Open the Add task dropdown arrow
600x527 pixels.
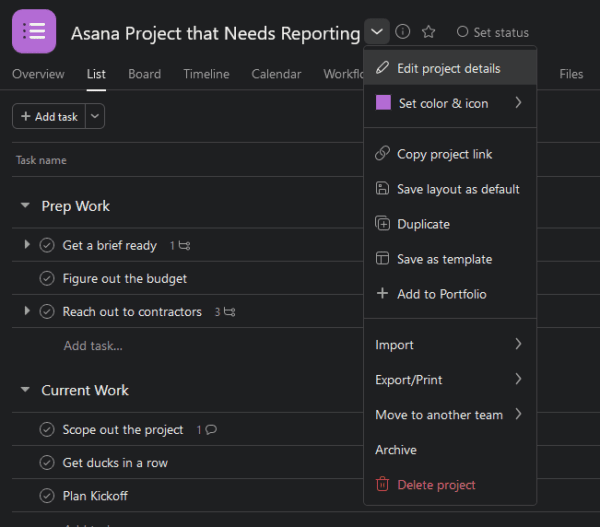pyautogui.click(x=95, y=116)
